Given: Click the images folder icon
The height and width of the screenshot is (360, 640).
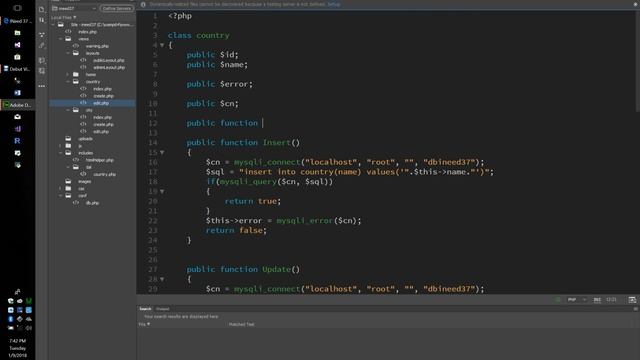Looking at the screenshot, I should tap(69, 181).
